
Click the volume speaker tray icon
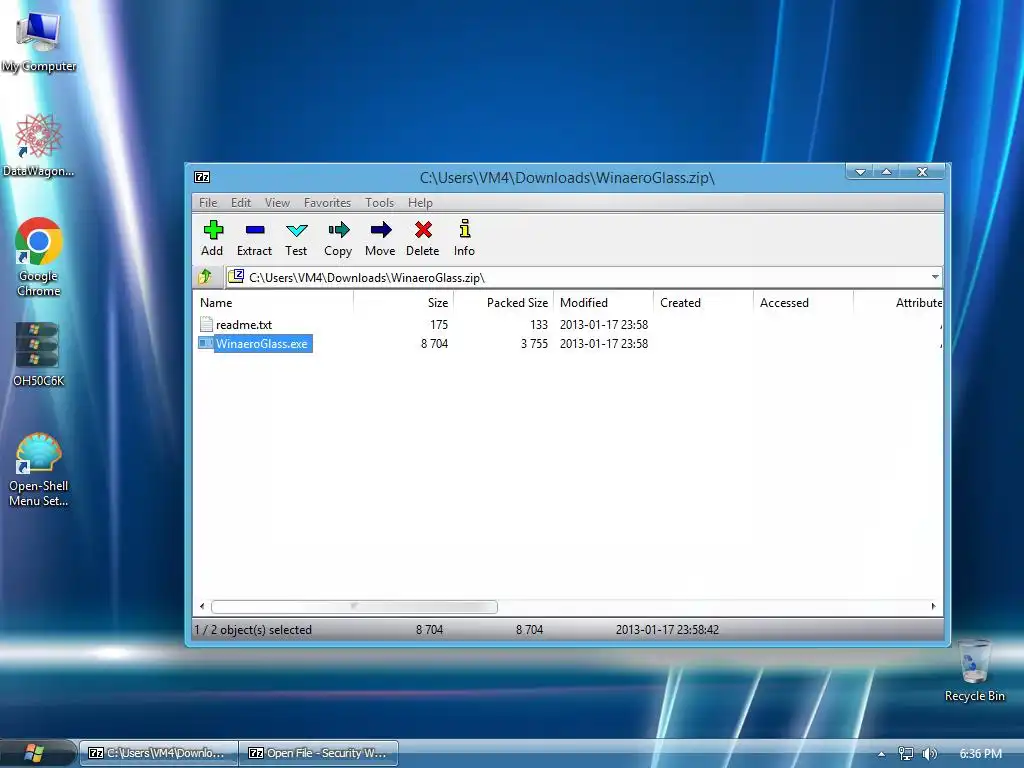929,754
